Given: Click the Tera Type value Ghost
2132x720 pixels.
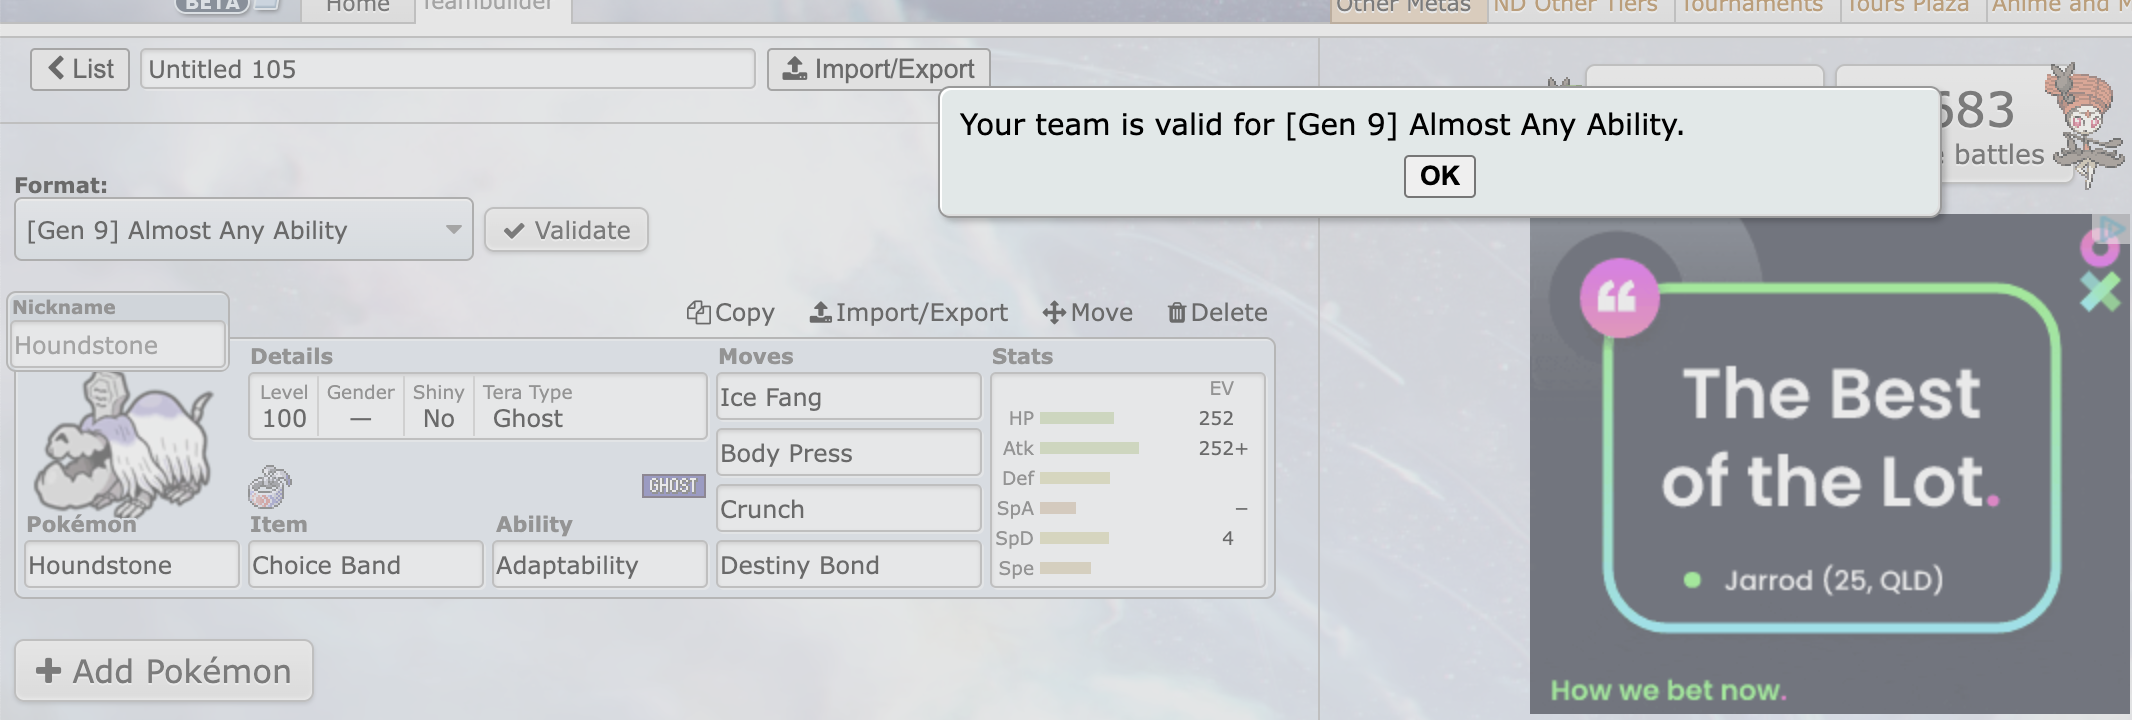Looking at the screenshot, I should [528, 419].
